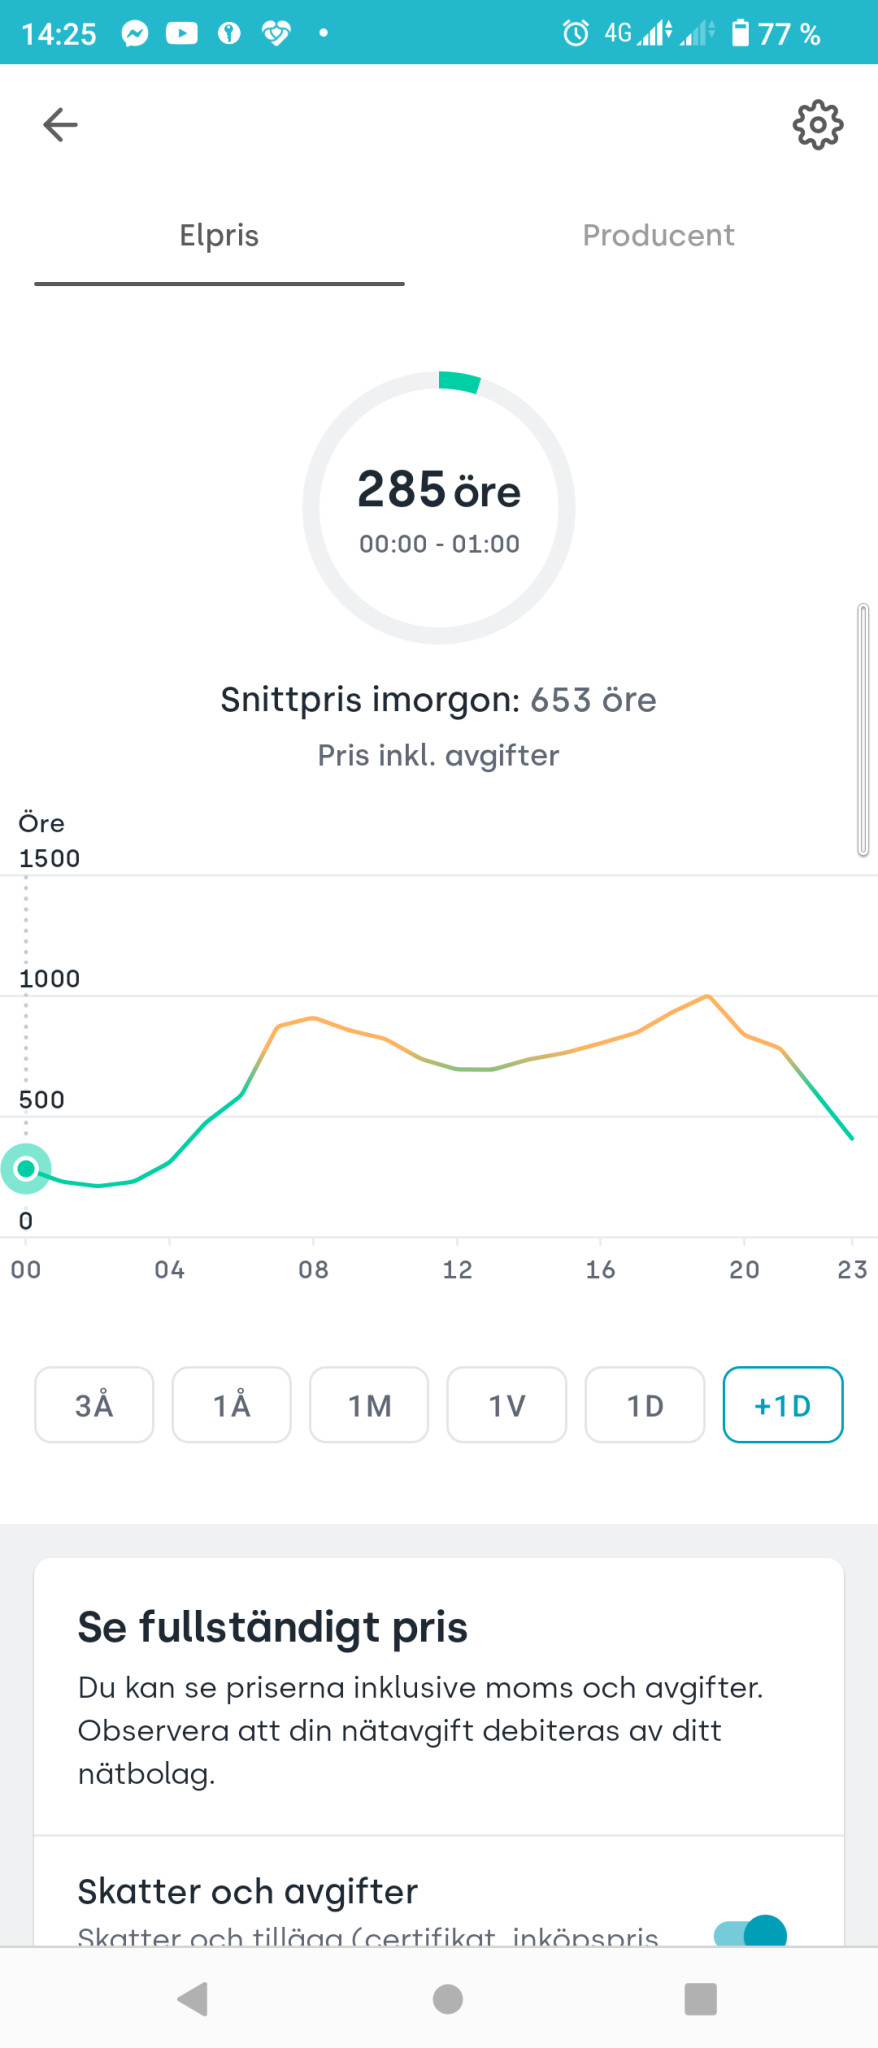Tap the back arrow icon

pyautogui.click(x=60, y=125)
